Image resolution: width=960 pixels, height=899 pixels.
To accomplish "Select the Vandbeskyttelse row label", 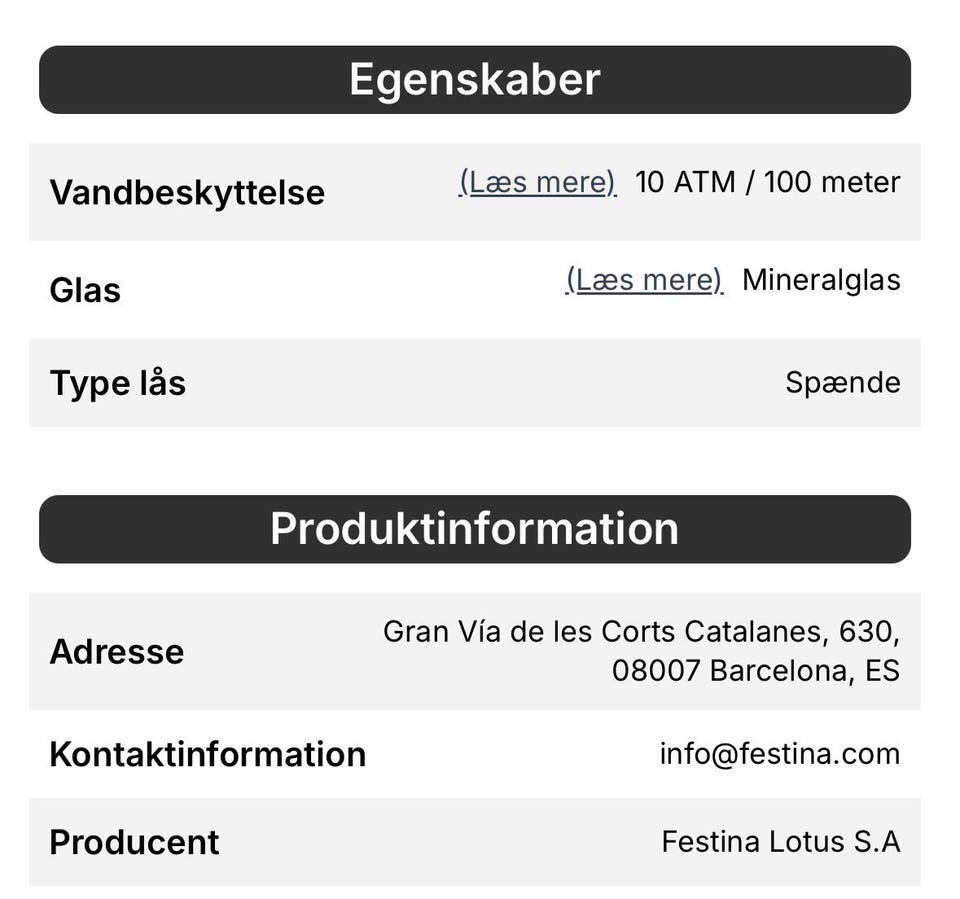I will (187, 192).
